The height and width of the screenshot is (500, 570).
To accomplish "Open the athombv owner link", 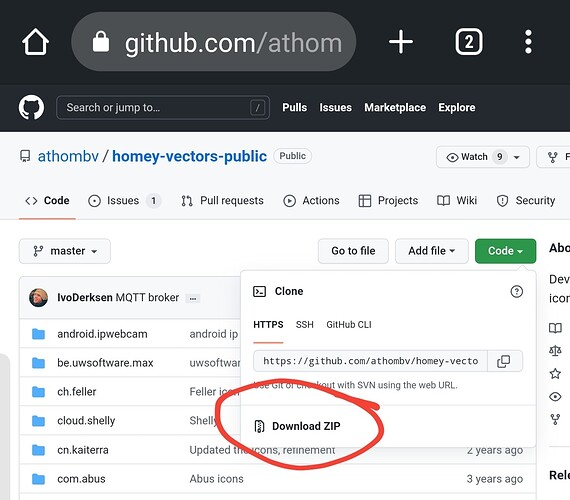I will click(x=68, y=156).
